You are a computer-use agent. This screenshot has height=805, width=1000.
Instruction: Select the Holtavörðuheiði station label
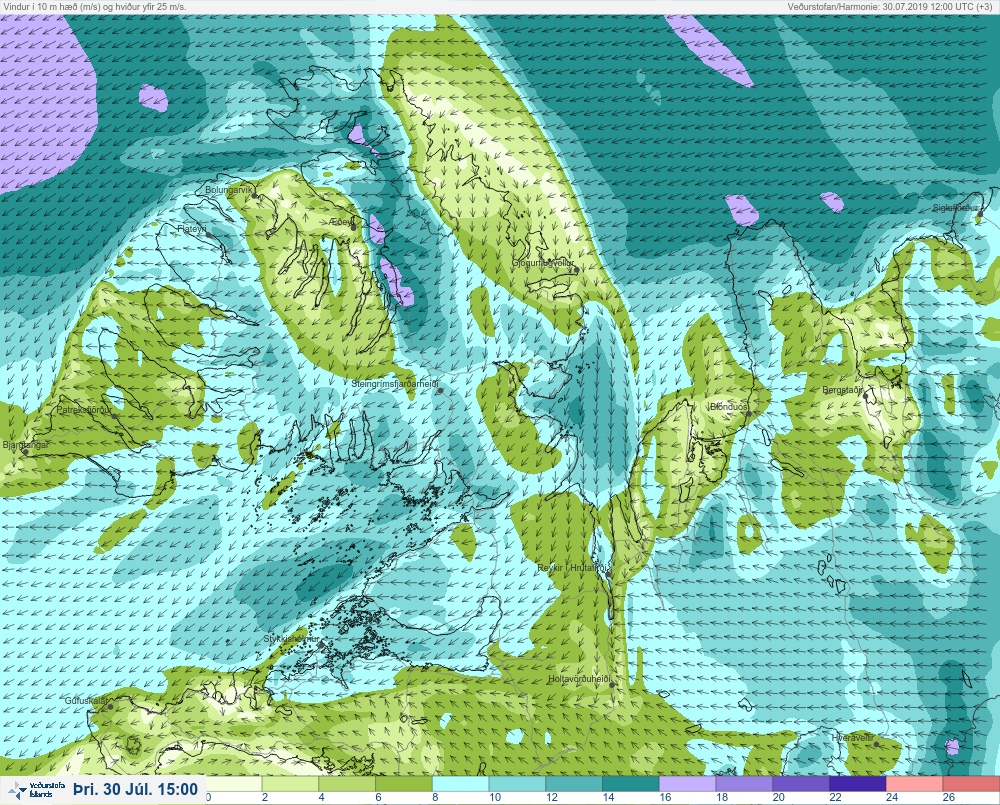click(x=580, y=679)
